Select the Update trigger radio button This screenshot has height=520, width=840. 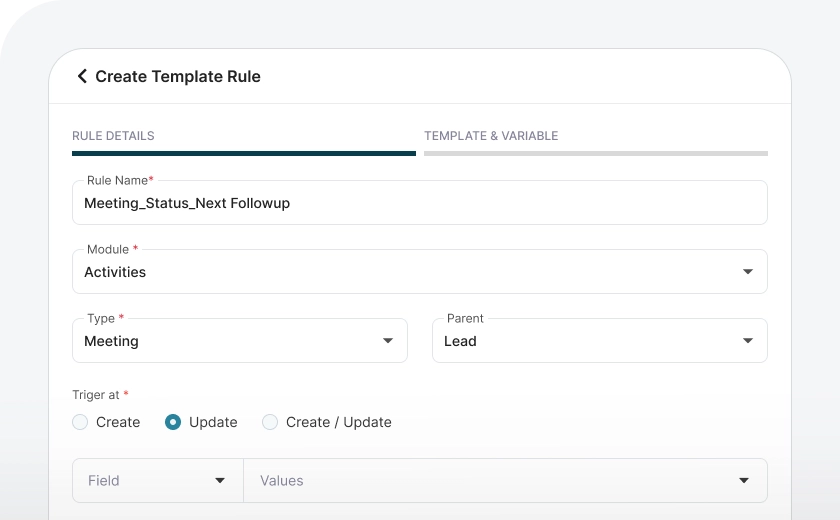pos(173,422)
